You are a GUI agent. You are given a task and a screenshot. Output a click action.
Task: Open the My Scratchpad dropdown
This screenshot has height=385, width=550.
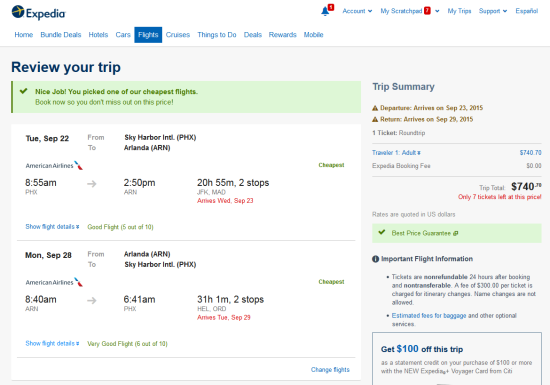[410, 11]
